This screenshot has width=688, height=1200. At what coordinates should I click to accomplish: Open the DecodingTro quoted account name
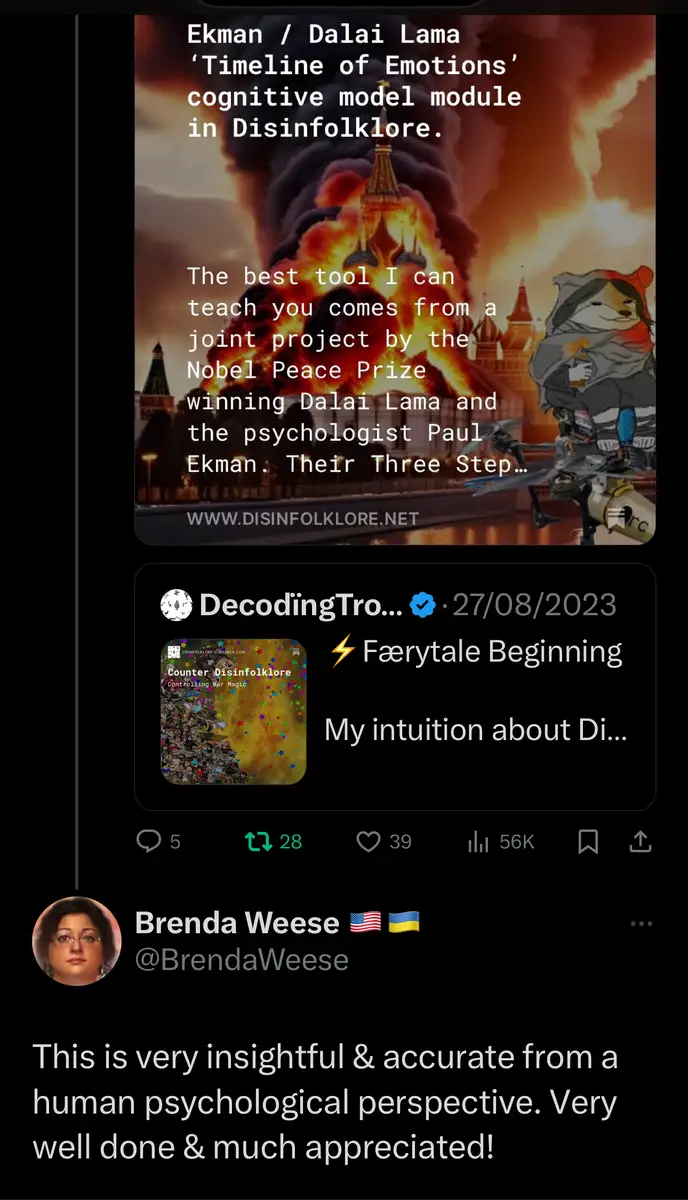301,605
